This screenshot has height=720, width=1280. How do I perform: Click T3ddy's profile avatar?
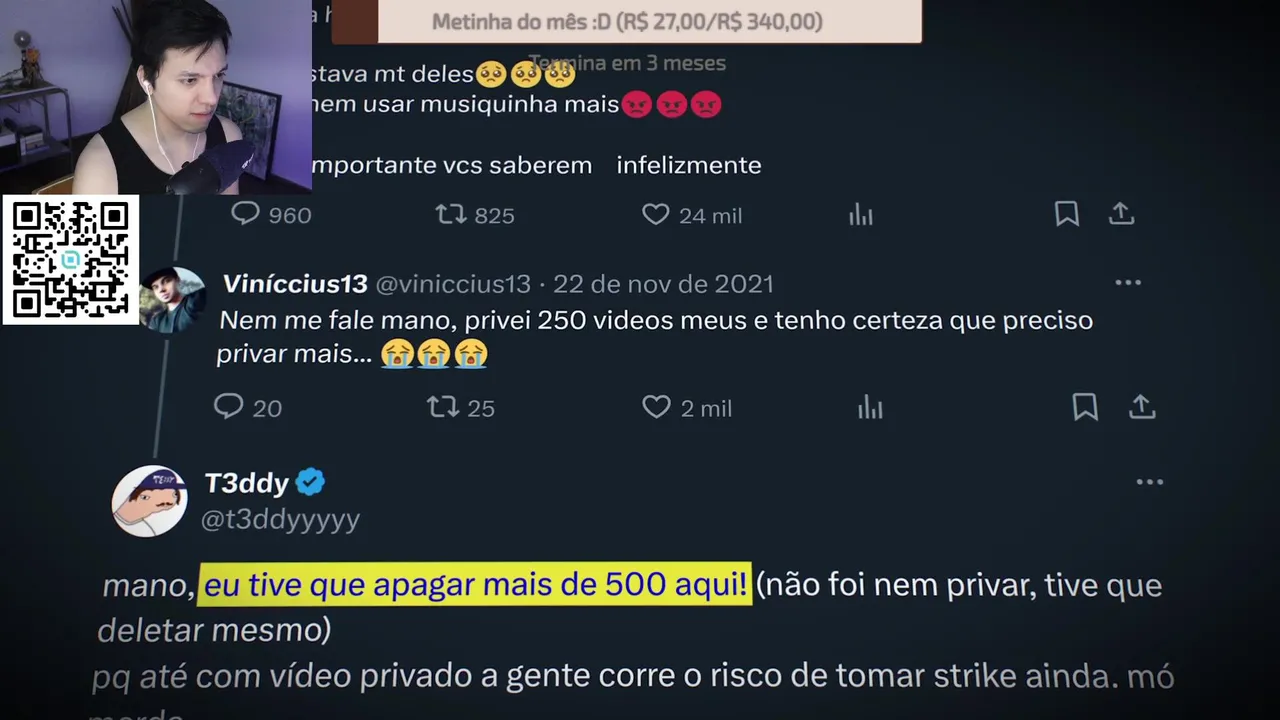[149, 500]
